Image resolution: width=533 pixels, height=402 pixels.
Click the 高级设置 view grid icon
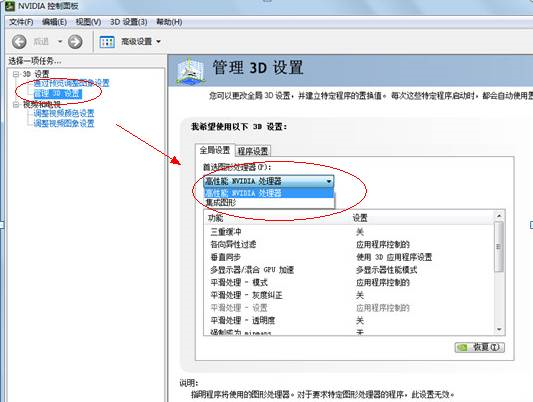pos(107,42)
